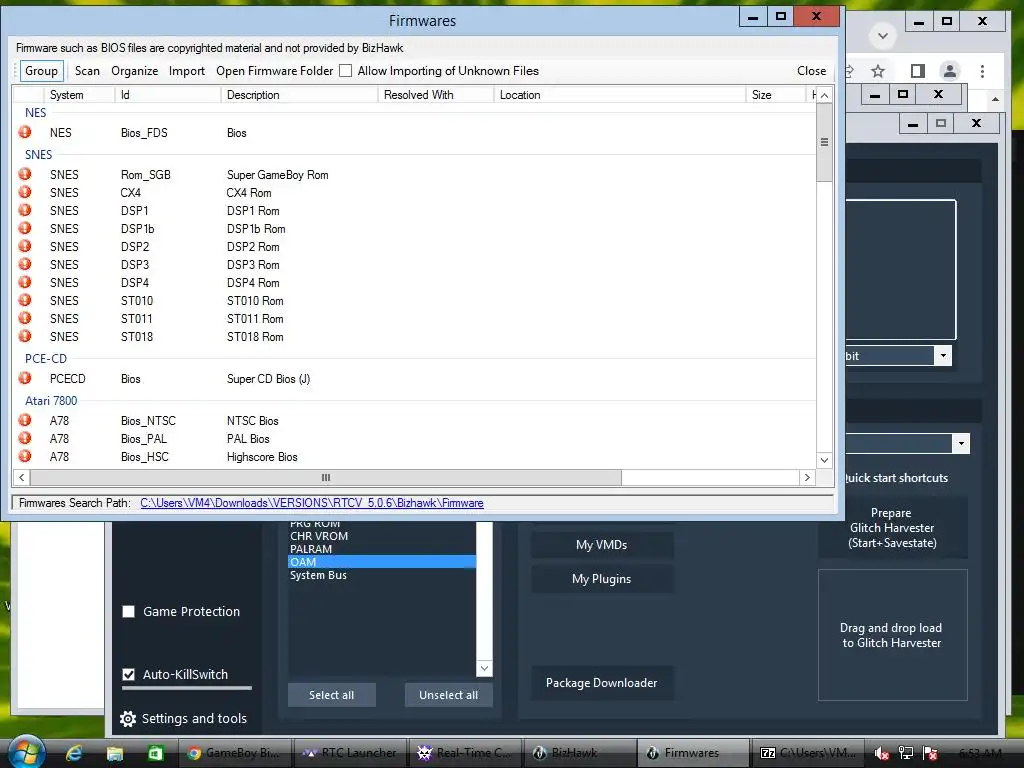Click the vertical scrollbar thumb in firmware list
This screenshot has height=768, width=1024.
tap(824, 142)
